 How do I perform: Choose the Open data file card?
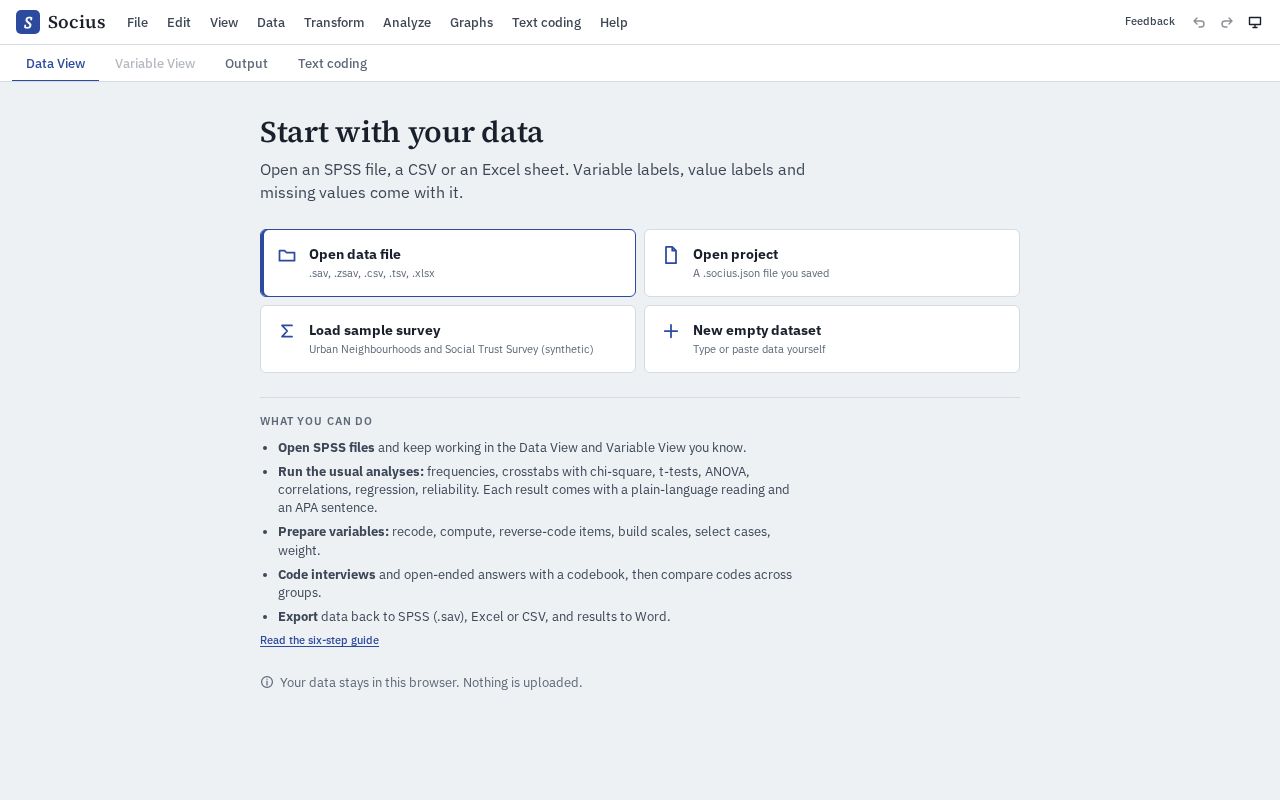(x=448, y=263)
